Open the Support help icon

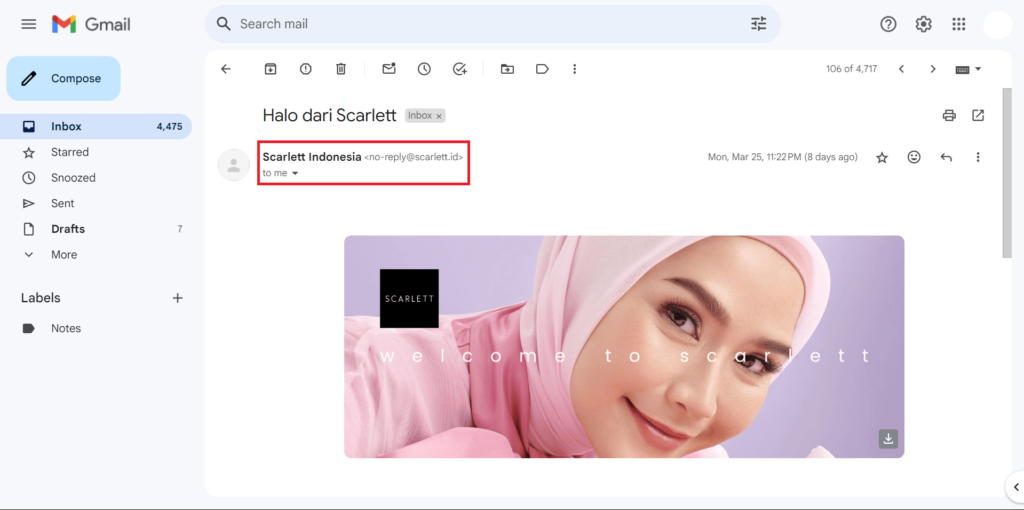click(x=888, y=24)
